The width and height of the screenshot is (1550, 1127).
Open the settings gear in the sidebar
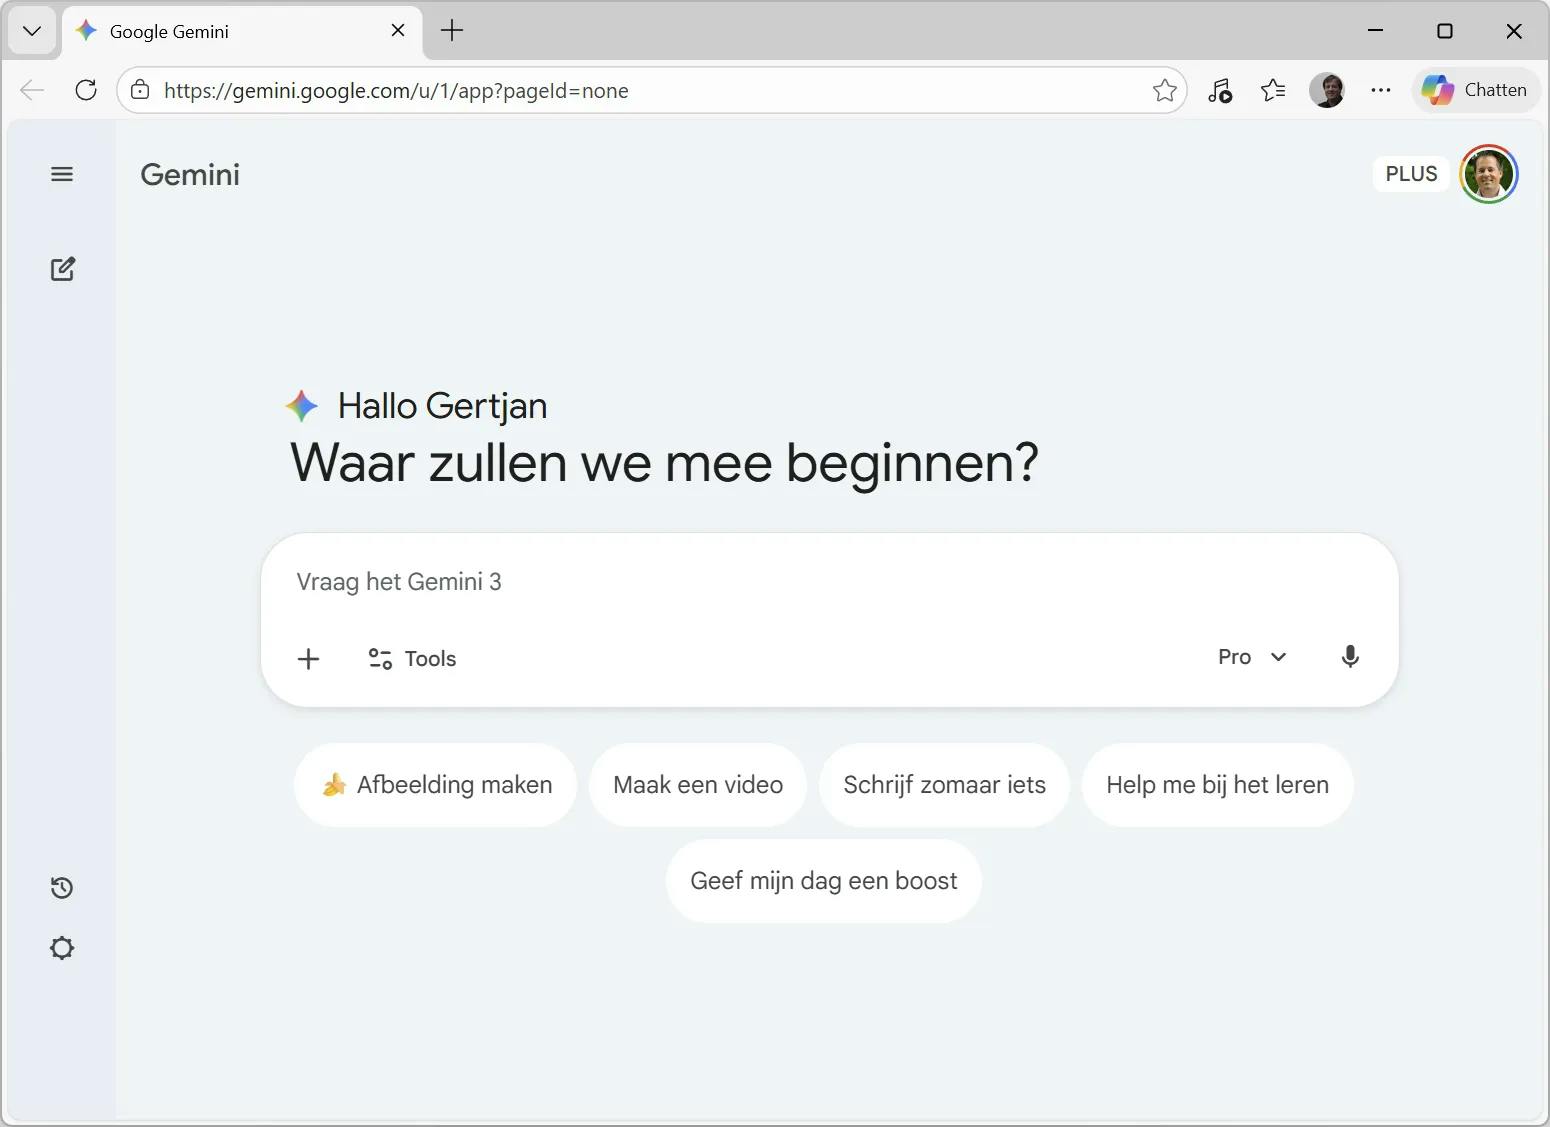[x=62, y=948]
